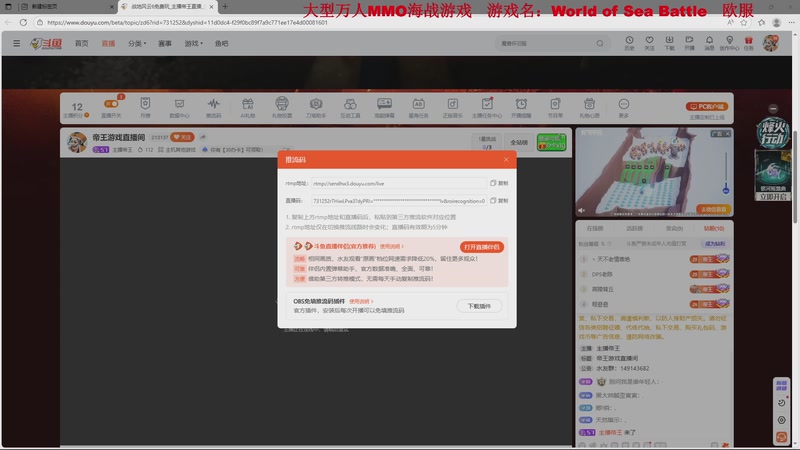Click the orange PC客户端 button

coord(707,107)
